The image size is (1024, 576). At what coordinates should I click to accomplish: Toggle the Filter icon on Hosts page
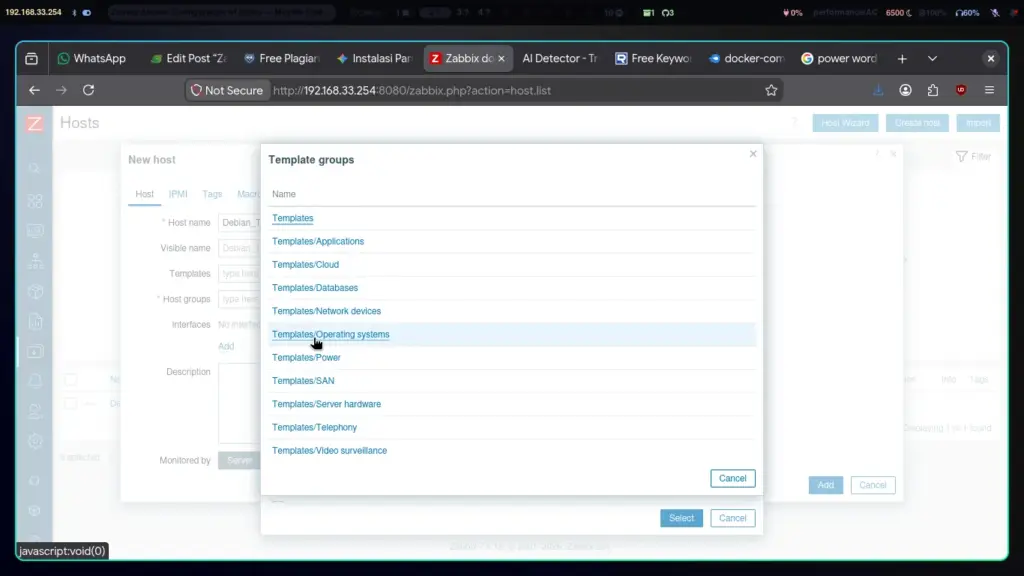coord(973,157)
